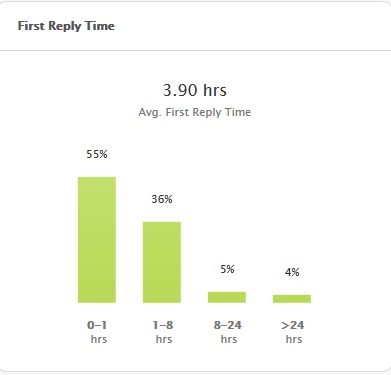Click the 'hrs' text under 0-1
This screenshot has height=375, width=391.
[99, 339]
